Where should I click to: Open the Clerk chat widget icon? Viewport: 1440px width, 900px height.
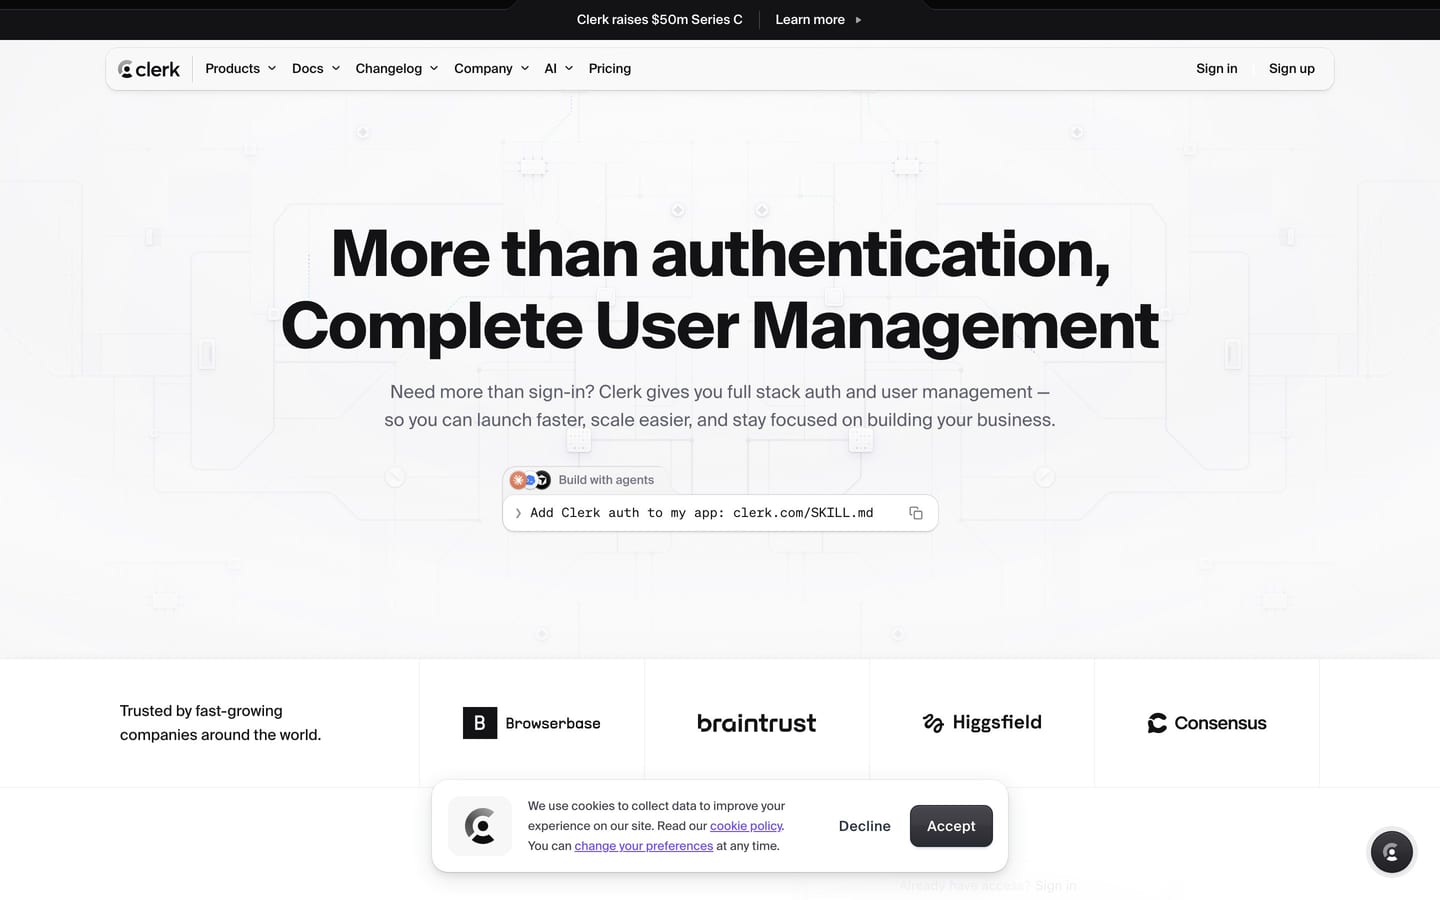(1391, 852)
